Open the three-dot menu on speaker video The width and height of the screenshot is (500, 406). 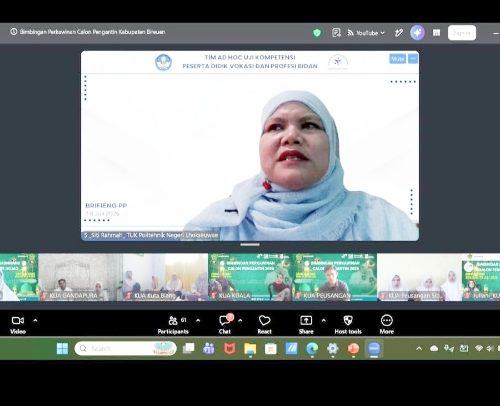click(x=413, y=59)
